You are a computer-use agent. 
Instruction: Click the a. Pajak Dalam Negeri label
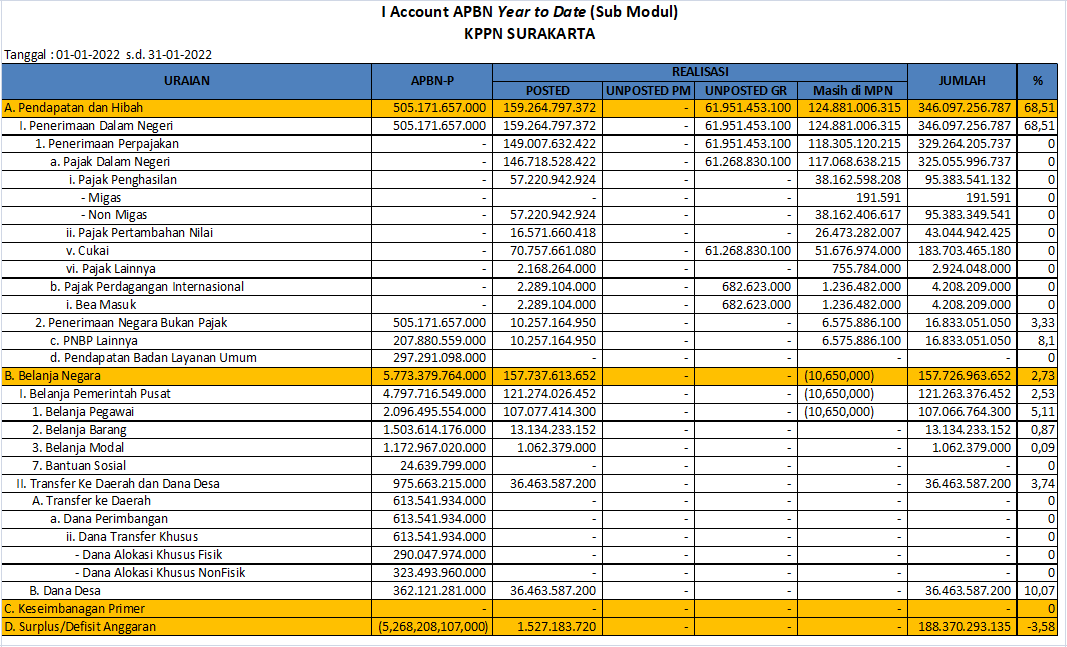(x=110, y=162)
